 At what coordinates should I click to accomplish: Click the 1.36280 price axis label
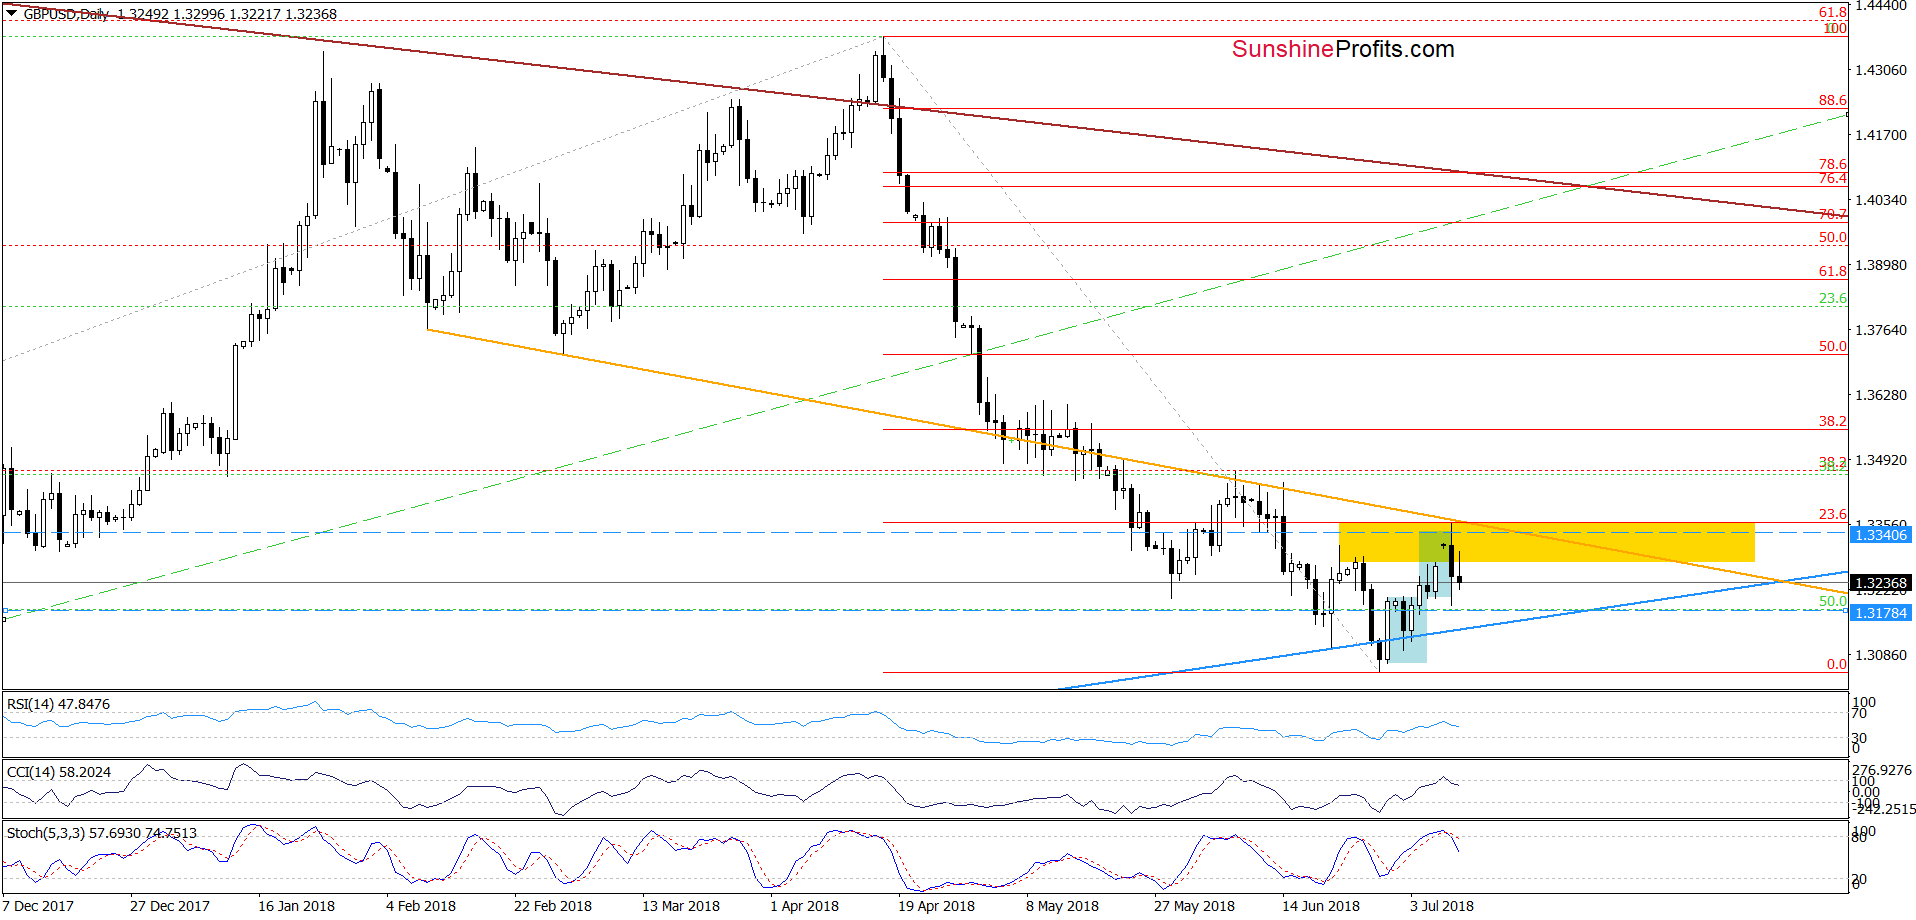[1881, 395]
